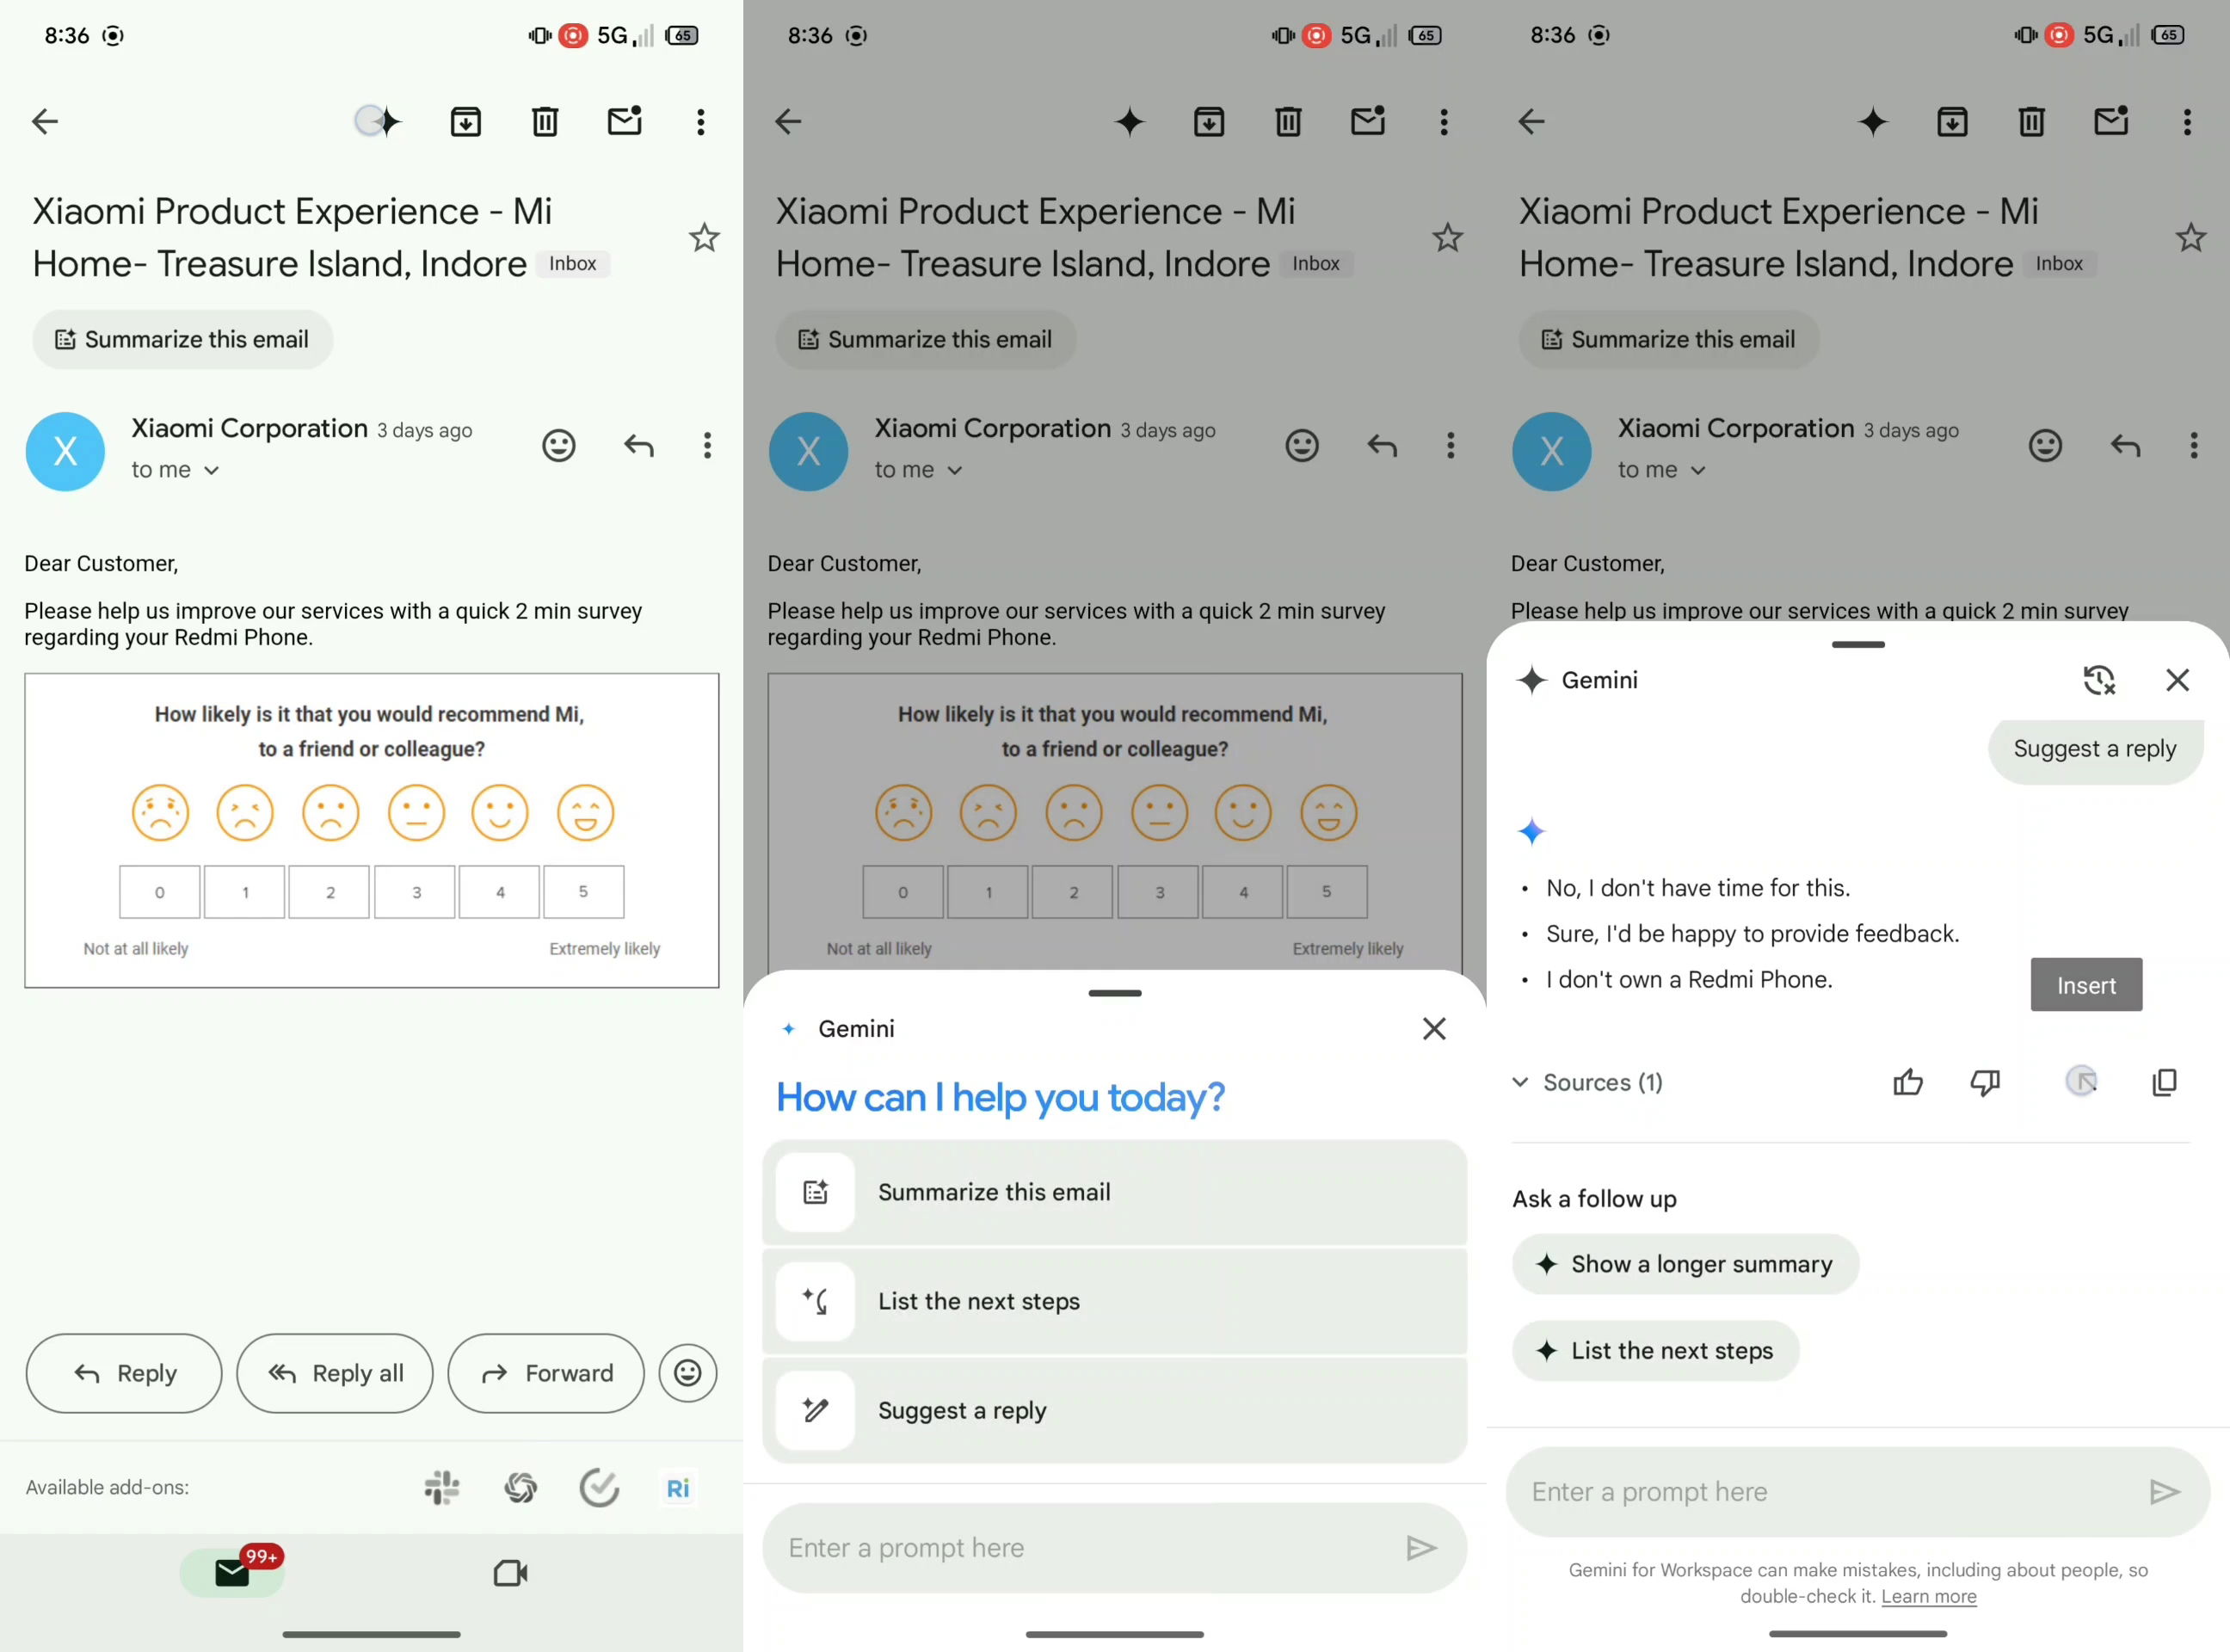
Task: Tap the Reply all button
Action: pos(335,1373)
